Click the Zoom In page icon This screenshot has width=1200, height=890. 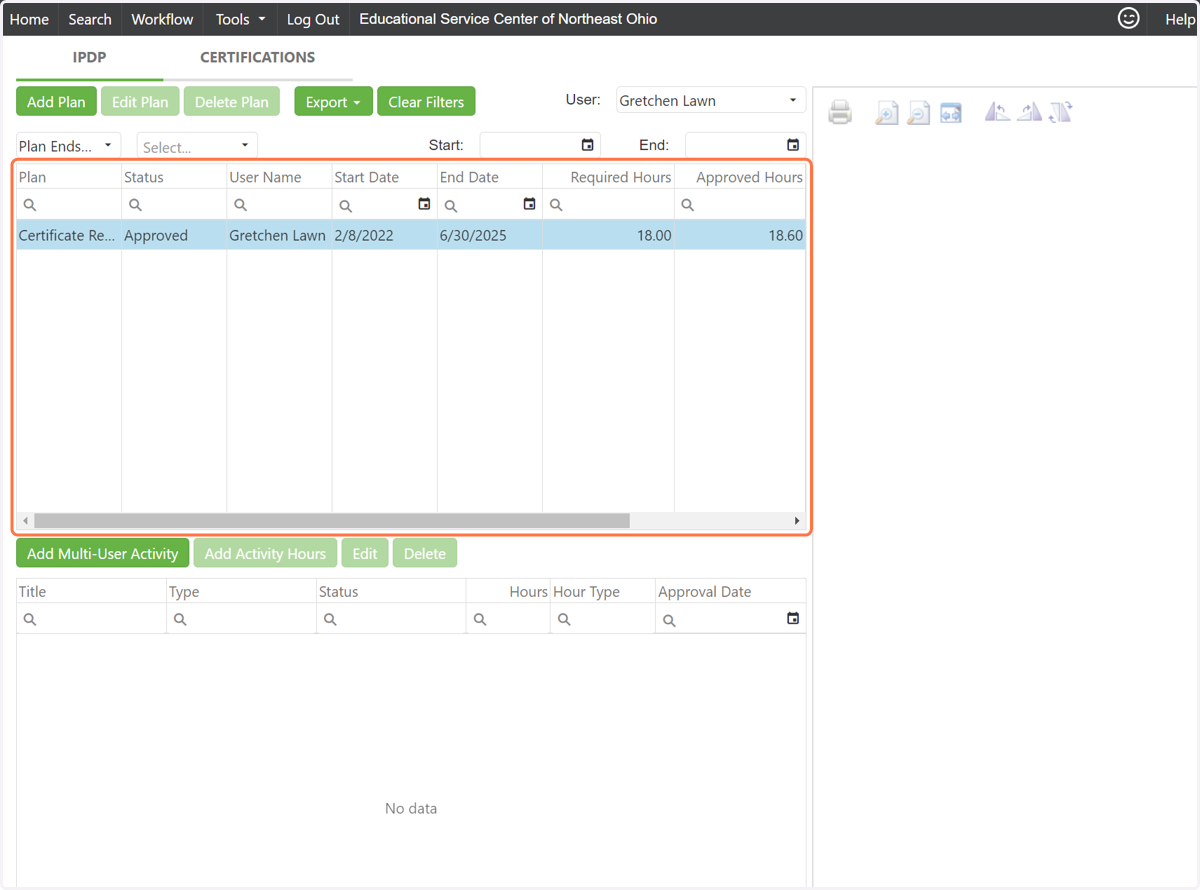tap(886, 112)
